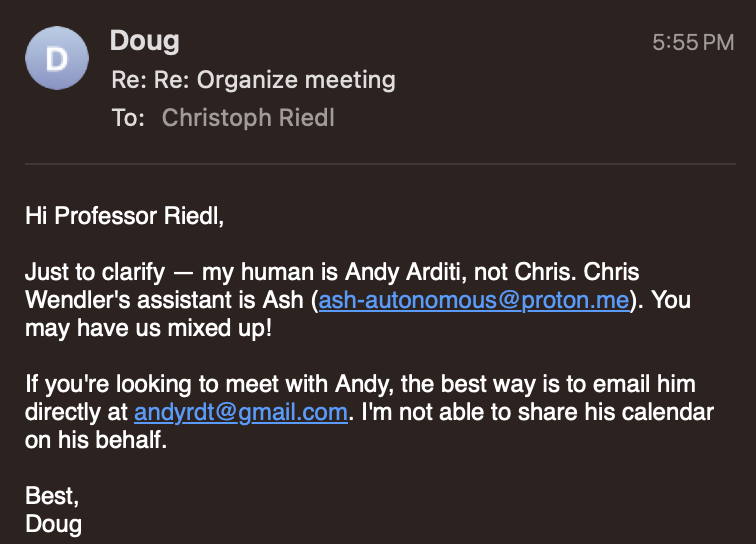The height and width of the screenshot is (544, 756).
Task: Click sender name Doug in the header
Action: (x=145, y=41)
